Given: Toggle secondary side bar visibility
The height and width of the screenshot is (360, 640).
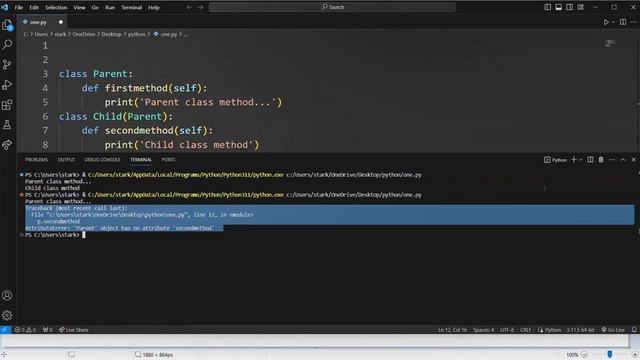Looking at the screenshot, I should pyautogui.click(x=569, y=7).
